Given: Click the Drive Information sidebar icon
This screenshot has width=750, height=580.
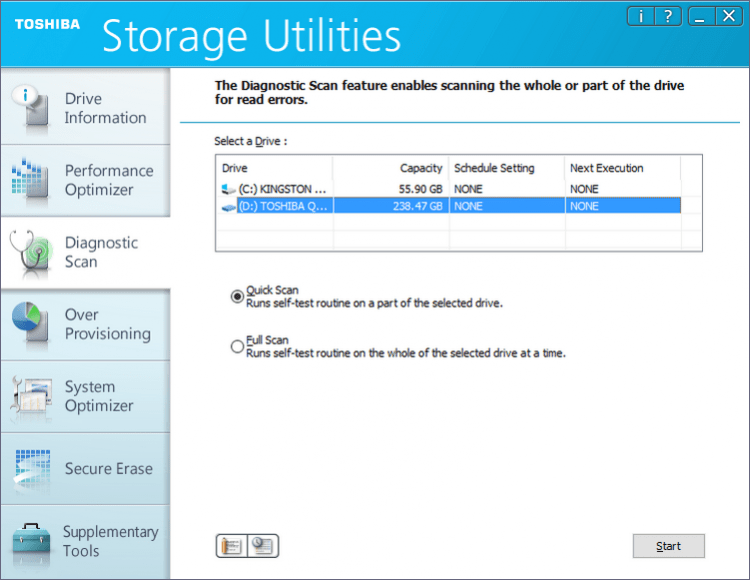Looking at the screenshot, I should coord(30,108).
